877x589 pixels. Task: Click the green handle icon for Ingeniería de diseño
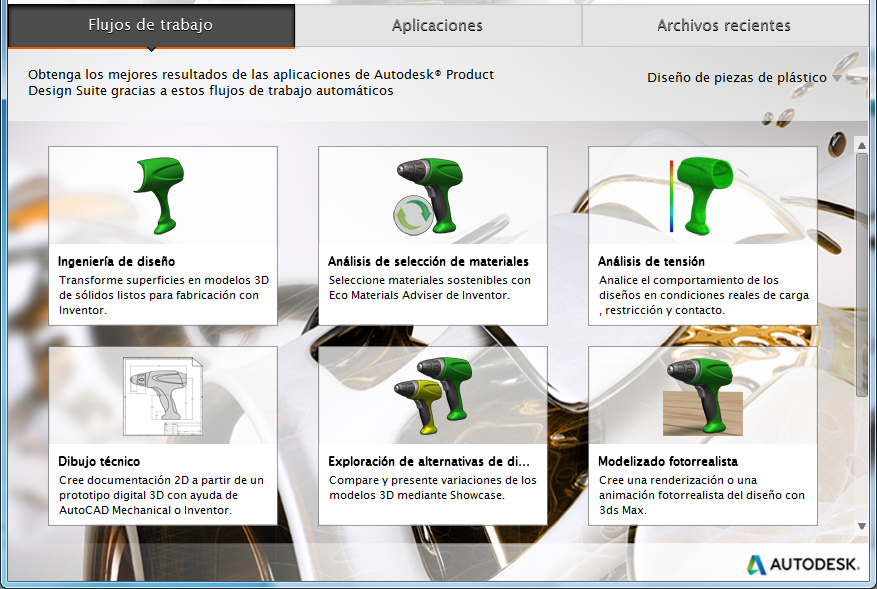160,195
